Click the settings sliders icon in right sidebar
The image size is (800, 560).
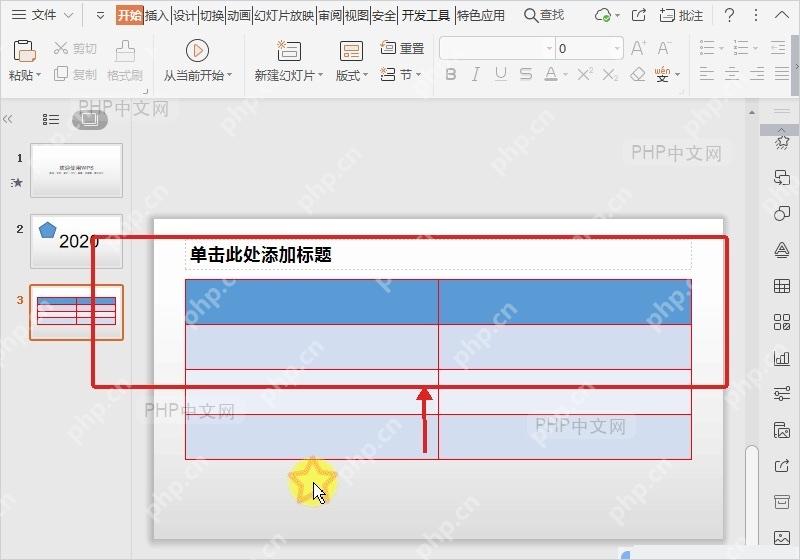(x=782, y=394)
